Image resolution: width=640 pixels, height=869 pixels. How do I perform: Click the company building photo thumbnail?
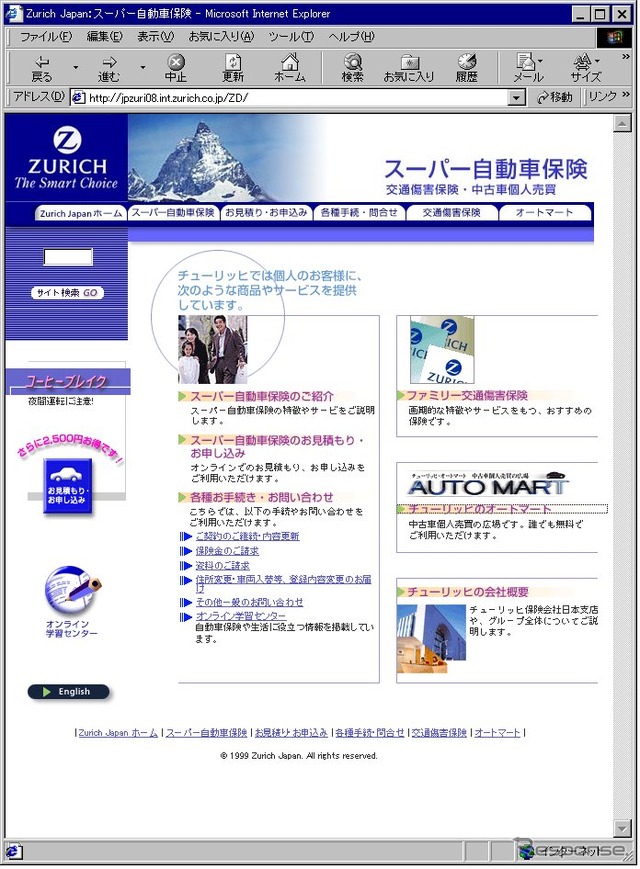pos(432,638)
